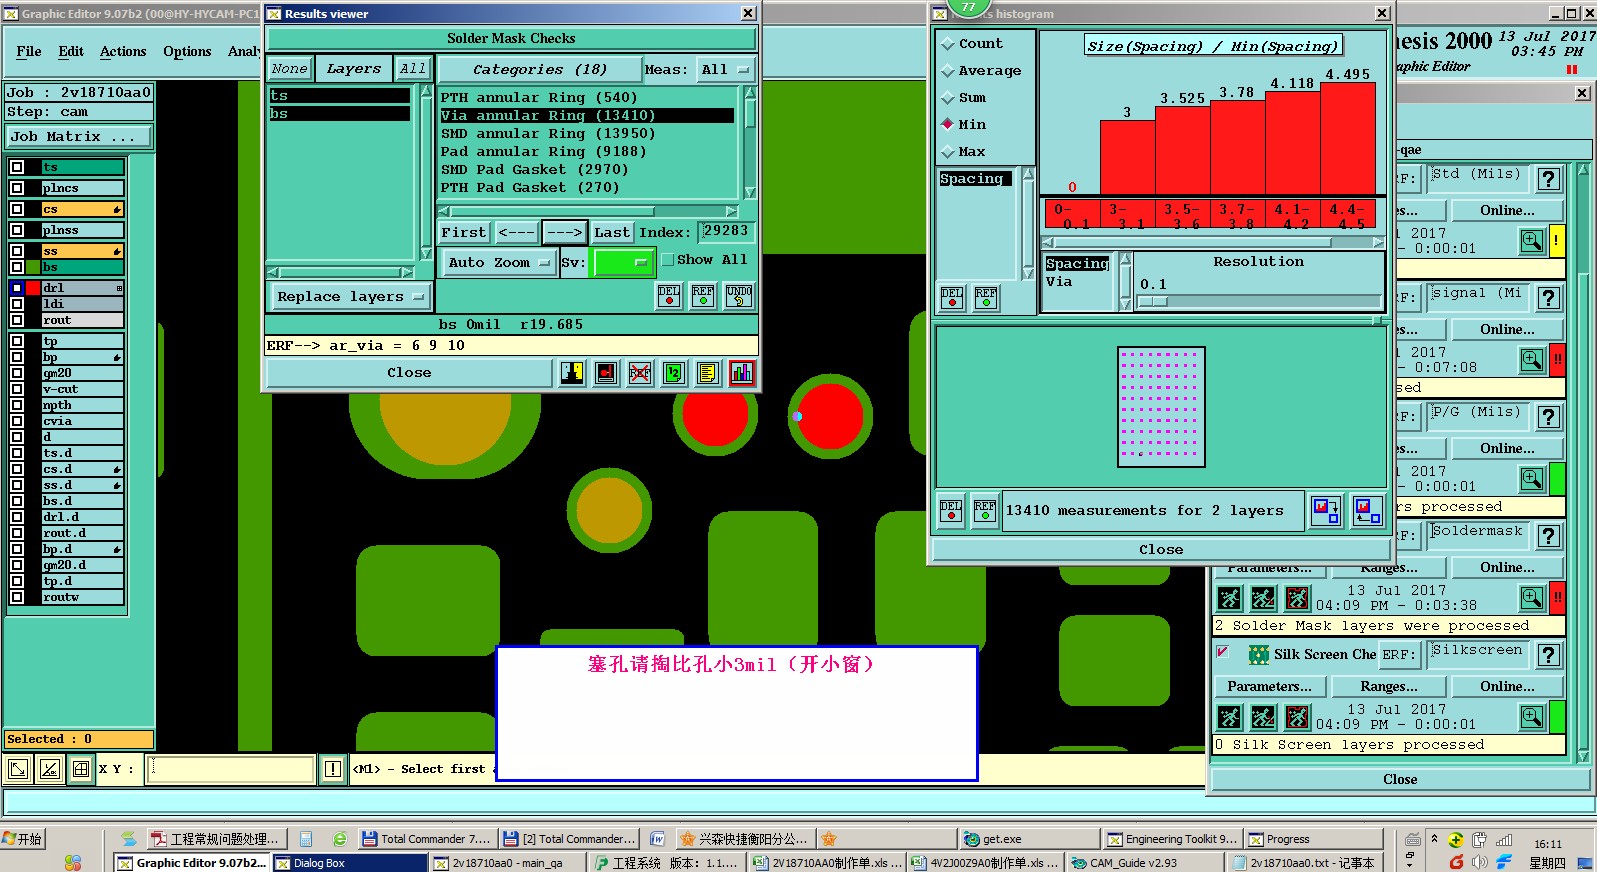Click Close button in Results viewer

coord(409,373)
